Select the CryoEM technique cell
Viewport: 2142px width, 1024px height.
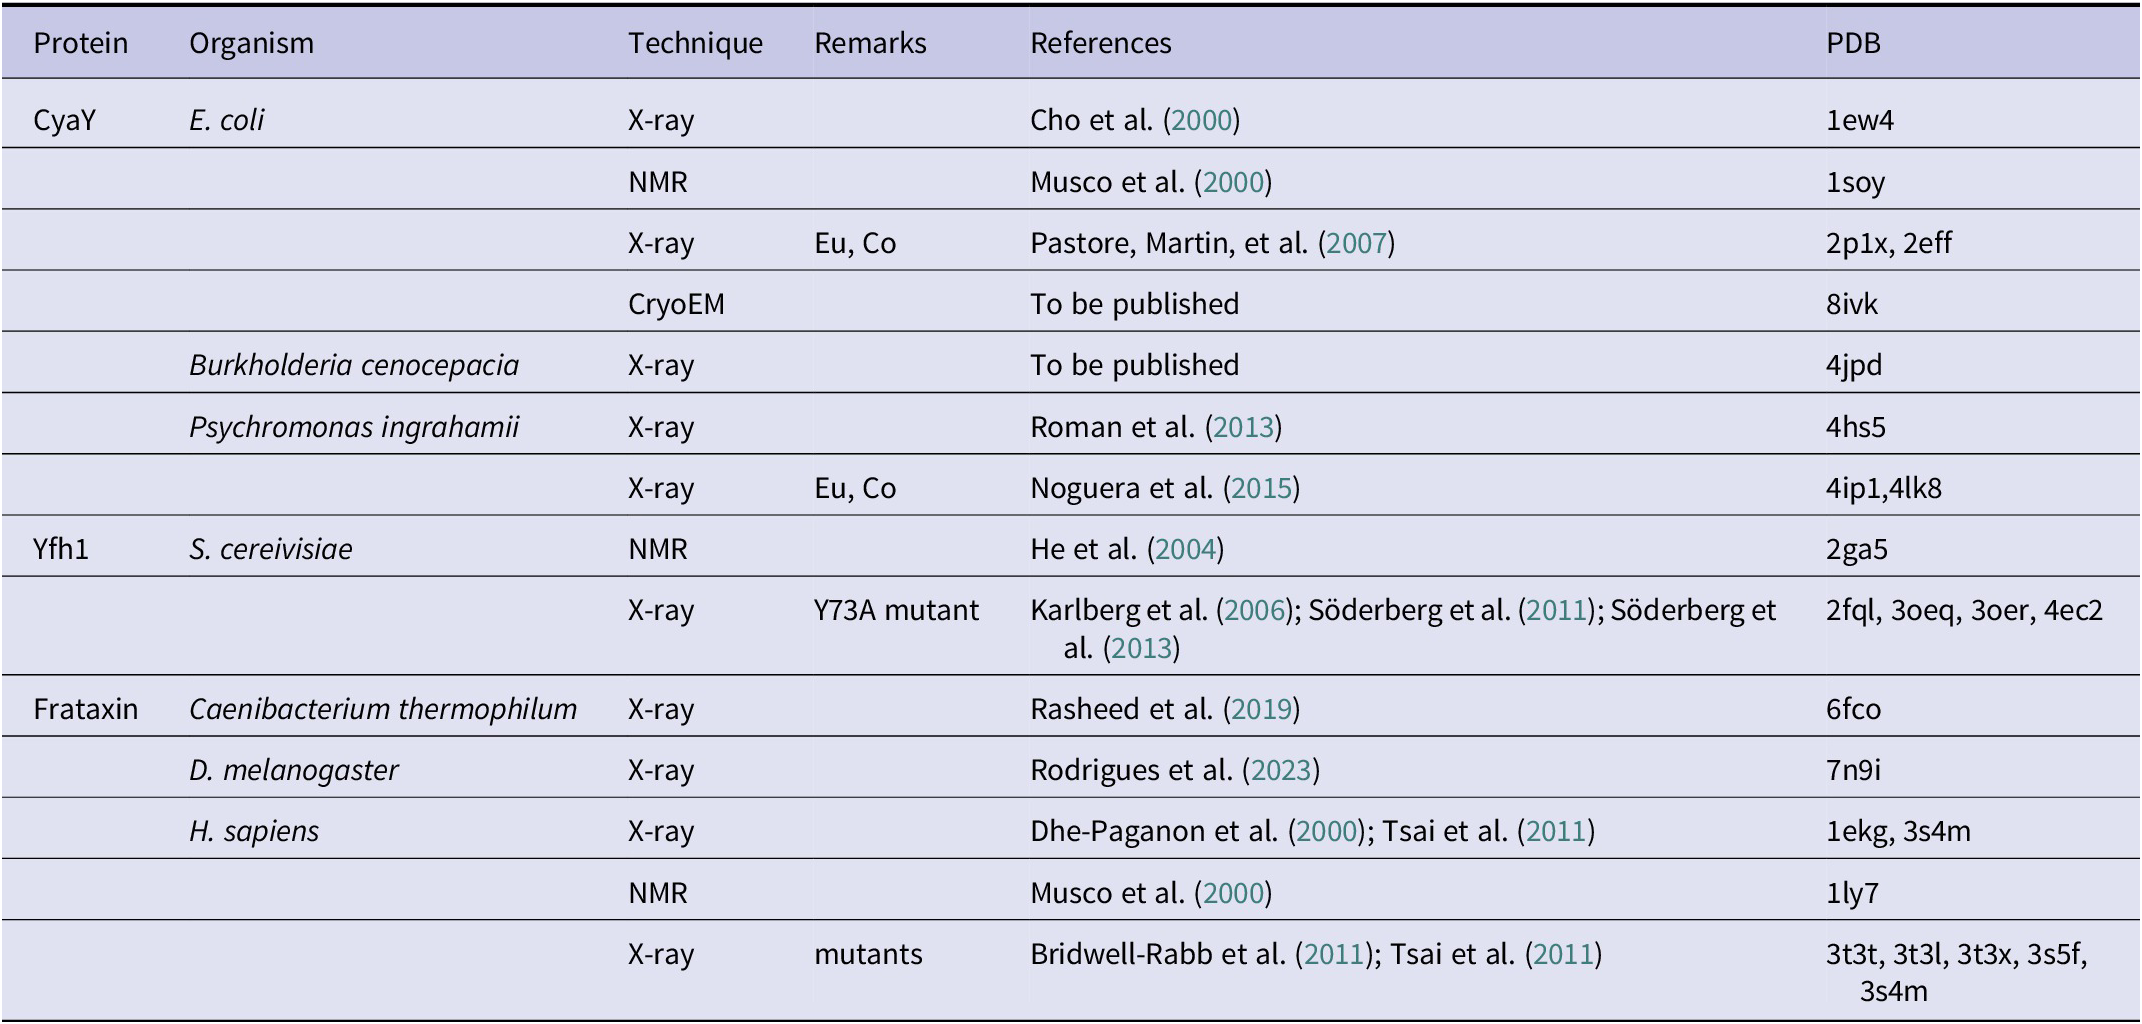click(x=676, y=304)
